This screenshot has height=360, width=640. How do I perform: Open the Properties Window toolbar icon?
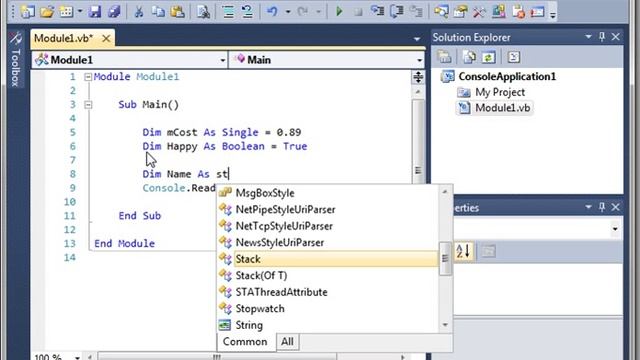(x=460, y=11)
